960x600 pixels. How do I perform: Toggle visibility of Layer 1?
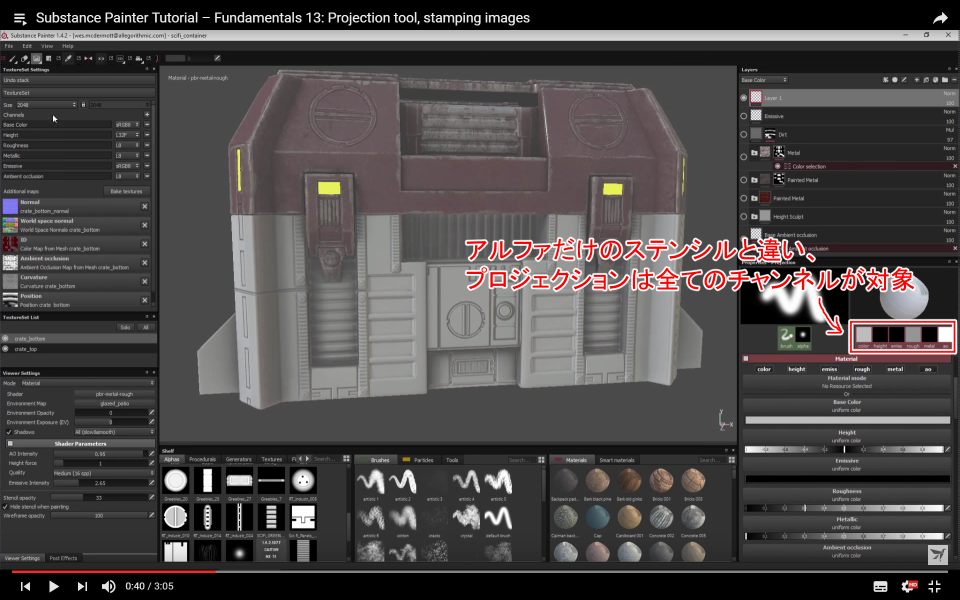pos(744,97)
